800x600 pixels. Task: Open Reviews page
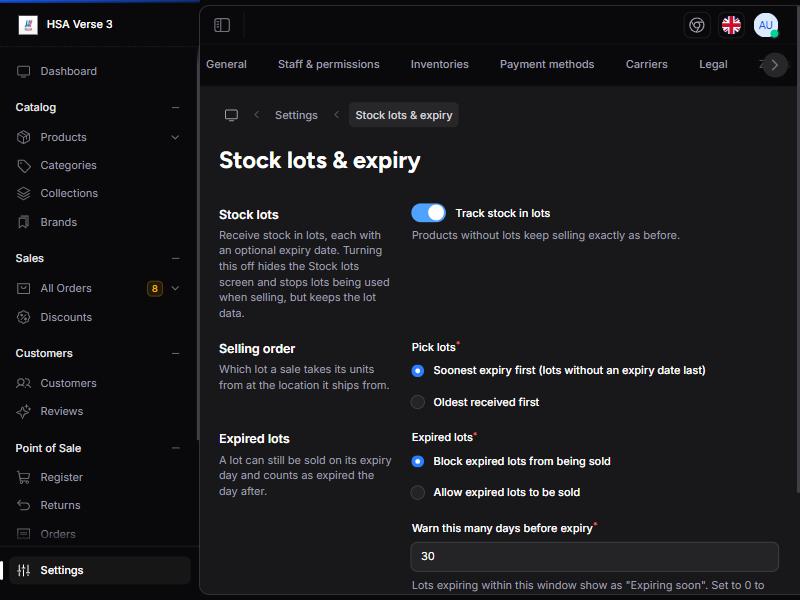[x=61, y=411]
